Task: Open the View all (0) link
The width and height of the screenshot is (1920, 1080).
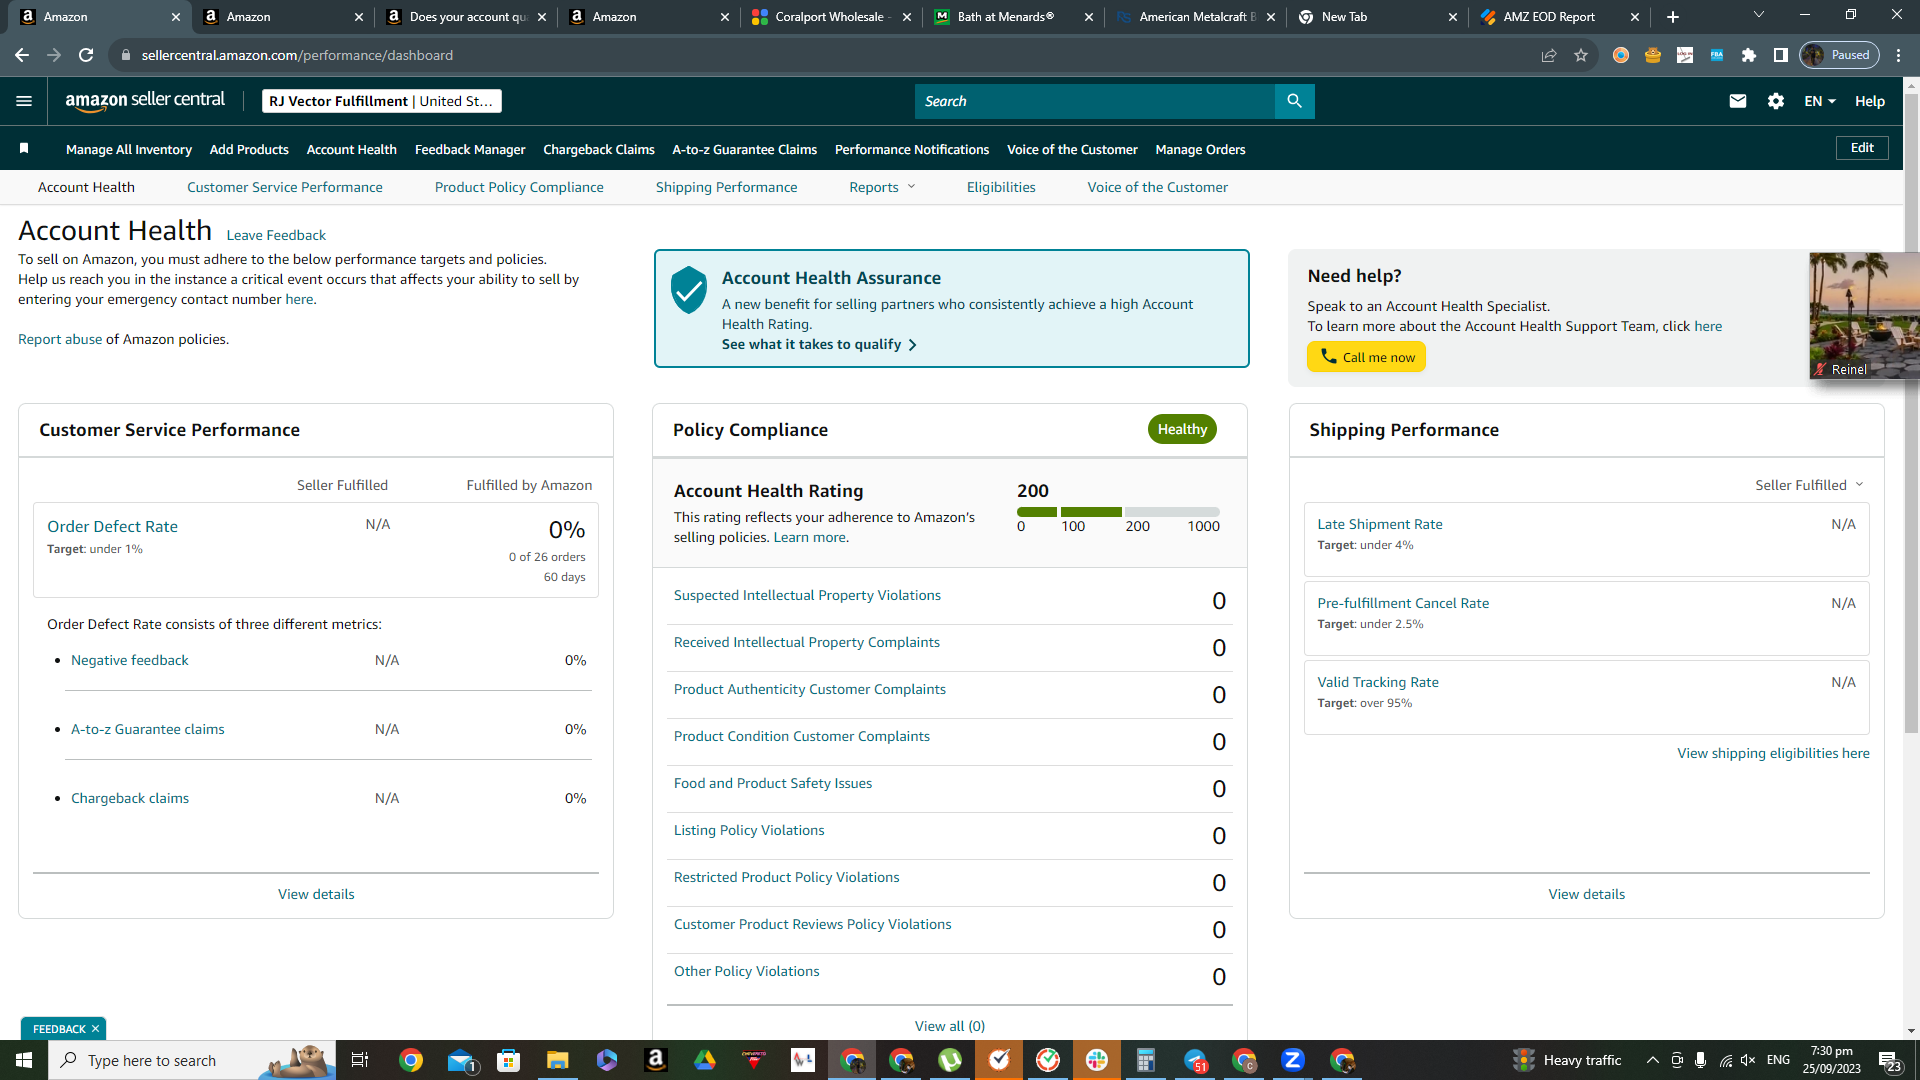Action: tap(950, 1026)
